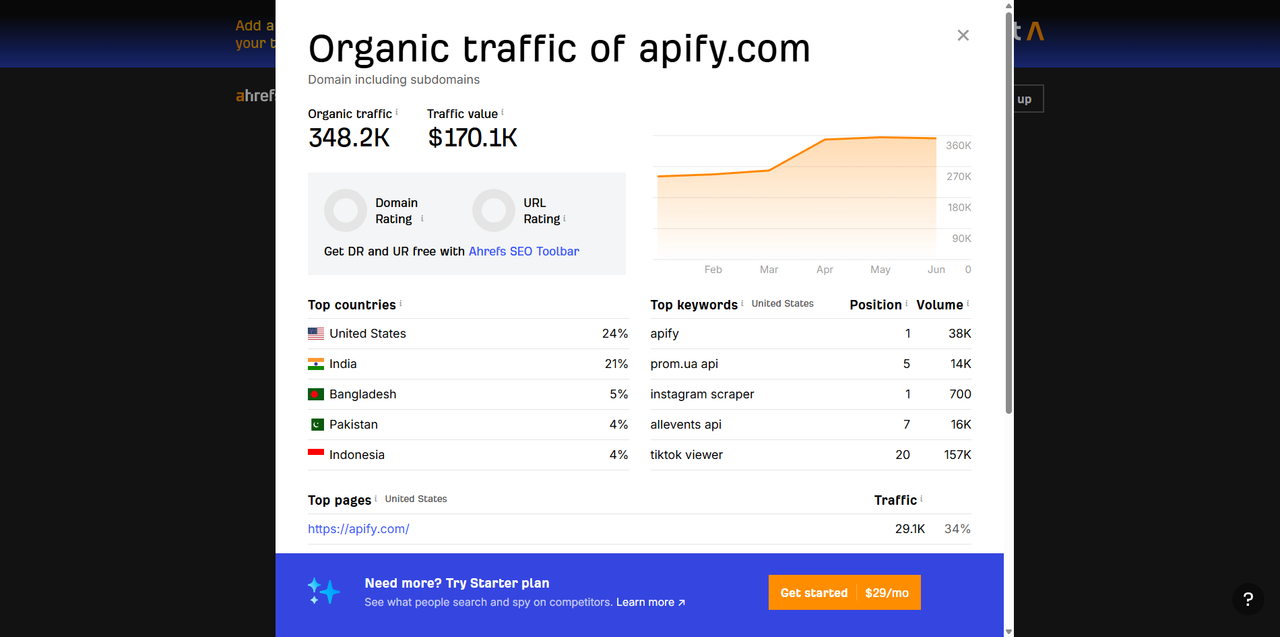Click Get started $29/mo button
The height and width of the screenshot is (637, 1280).
pos(845,592)
